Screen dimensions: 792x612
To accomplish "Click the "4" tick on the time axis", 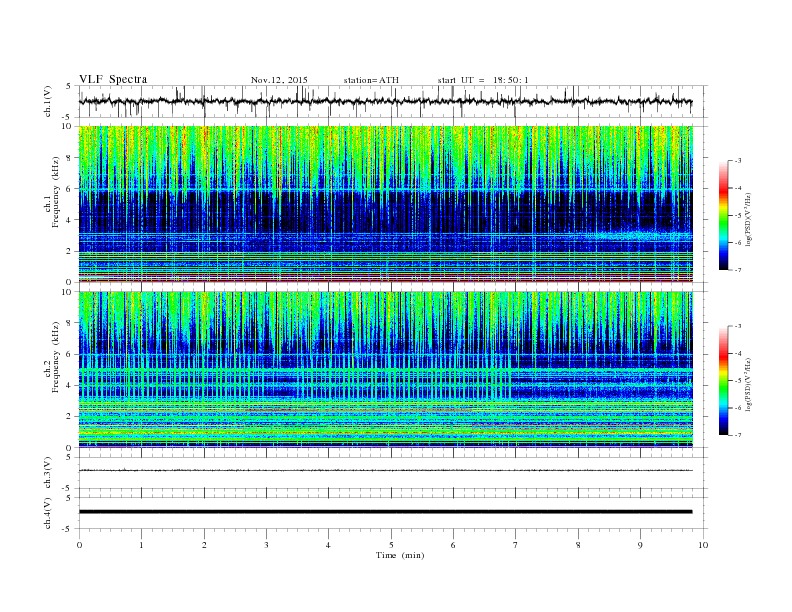I will [x=328, y=545].
